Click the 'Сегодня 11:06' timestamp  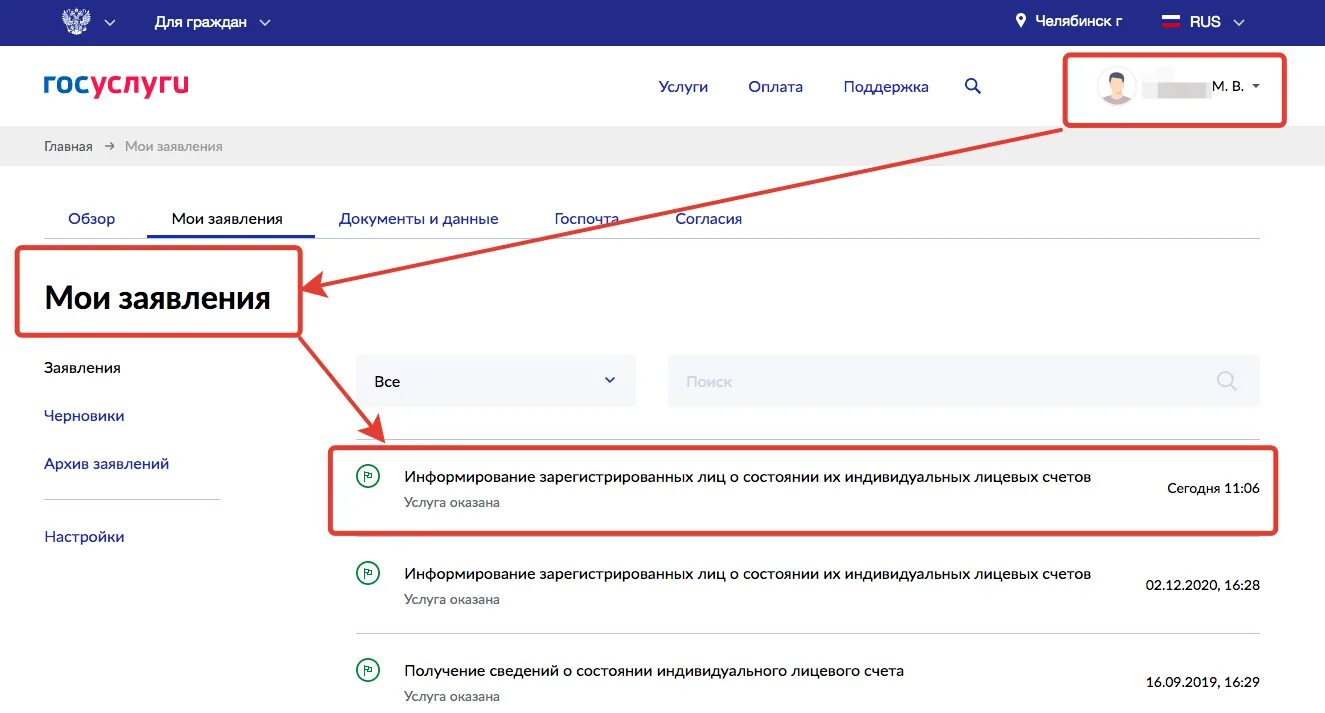coord(1213,488)
